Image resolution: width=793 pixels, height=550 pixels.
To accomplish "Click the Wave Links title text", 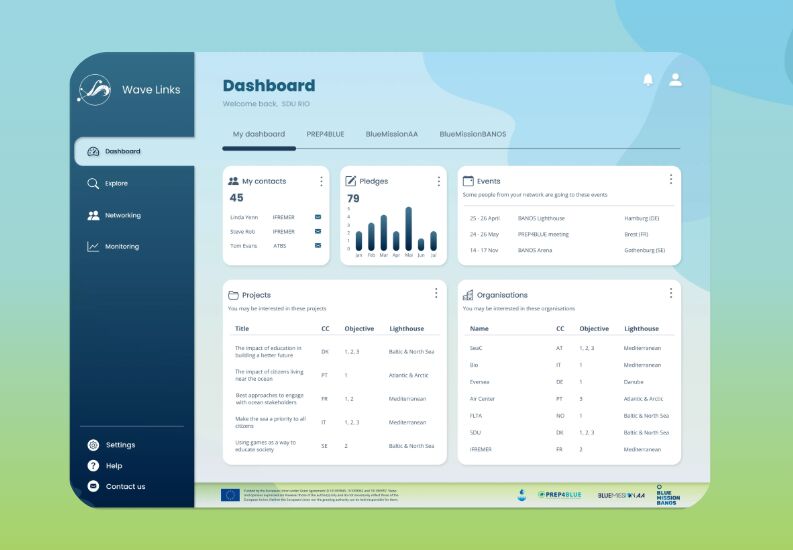I will coord(151,89).
